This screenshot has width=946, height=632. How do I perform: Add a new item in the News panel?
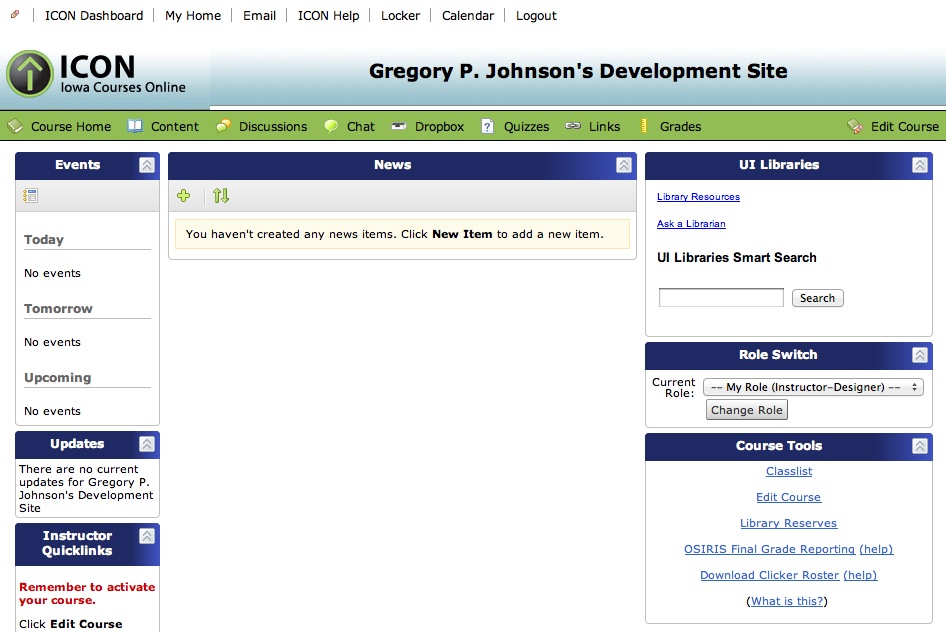click(x=184, y=196)
